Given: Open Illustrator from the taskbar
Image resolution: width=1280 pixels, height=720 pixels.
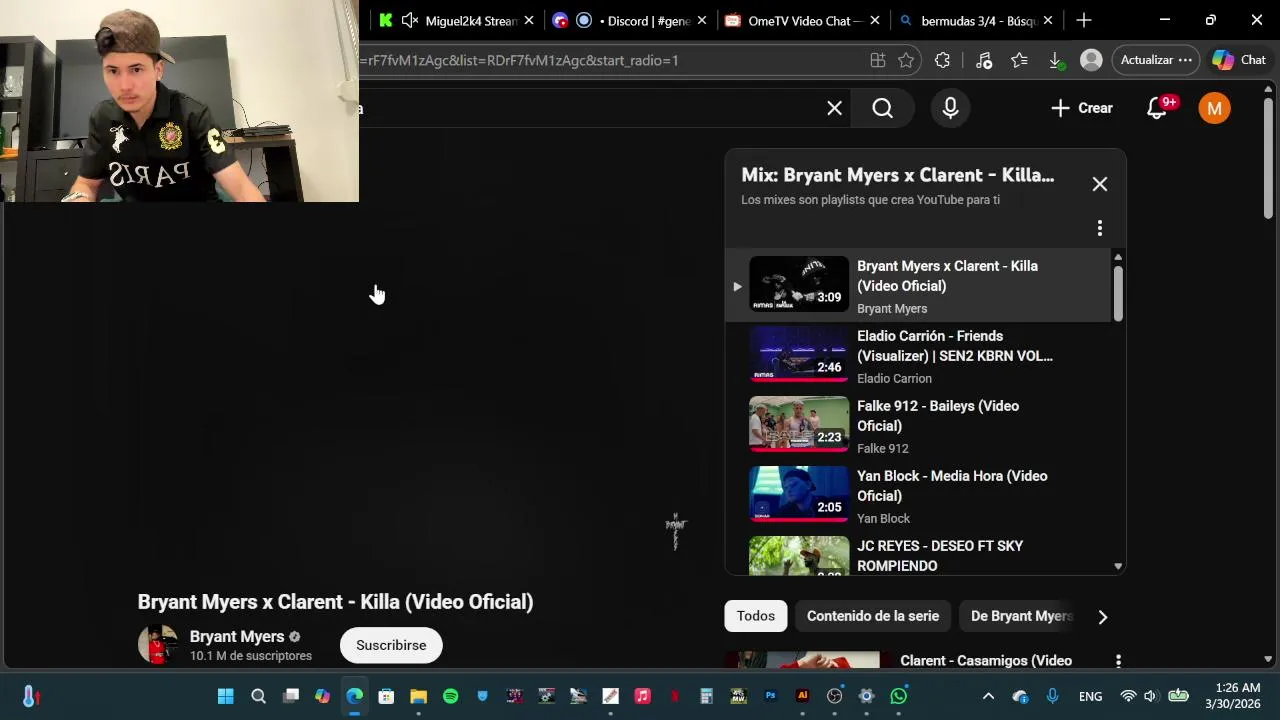Looking at the screenshot, I should 802,696.
